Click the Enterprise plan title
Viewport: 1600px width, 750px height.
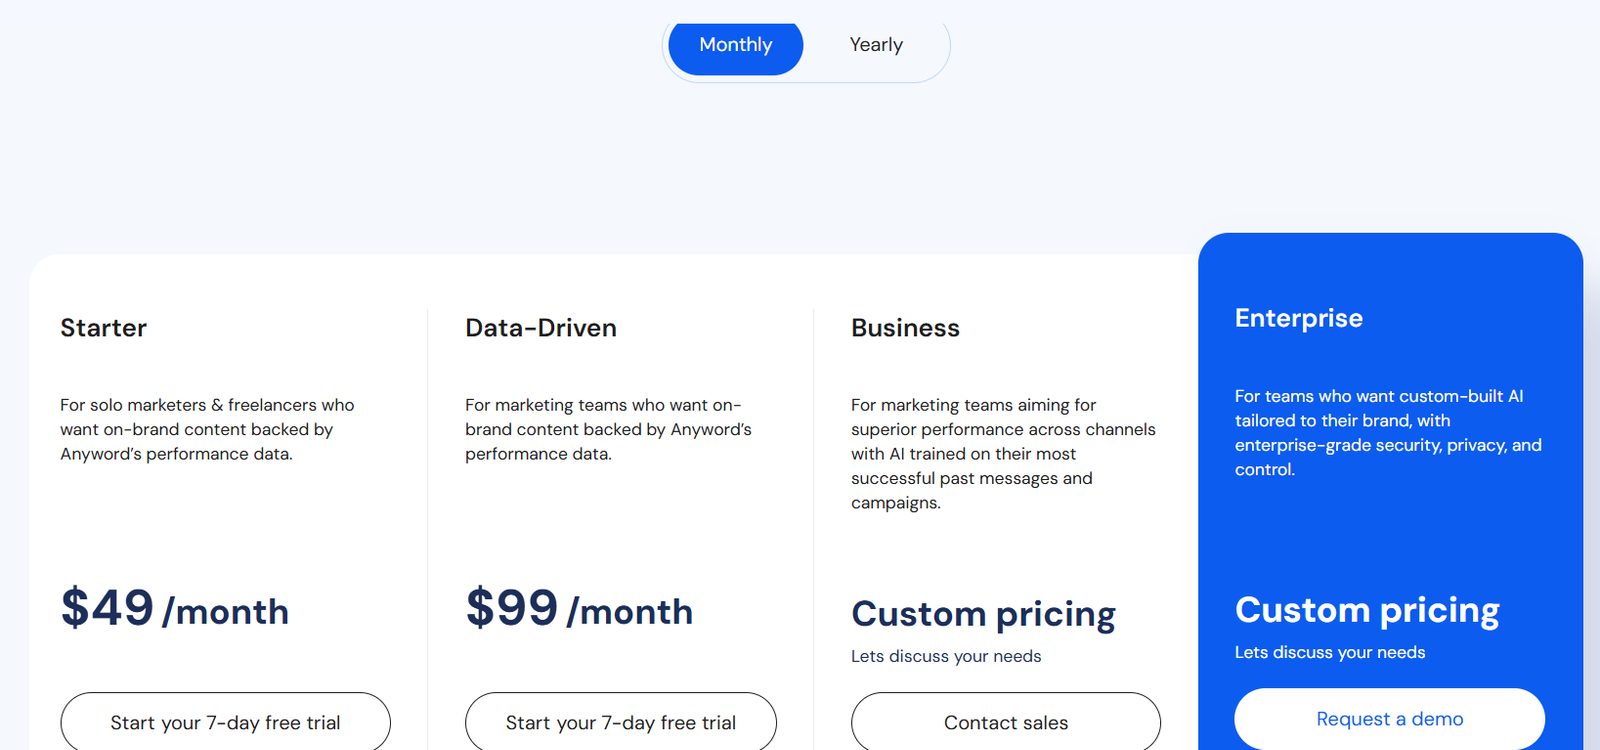point(1298,318)
